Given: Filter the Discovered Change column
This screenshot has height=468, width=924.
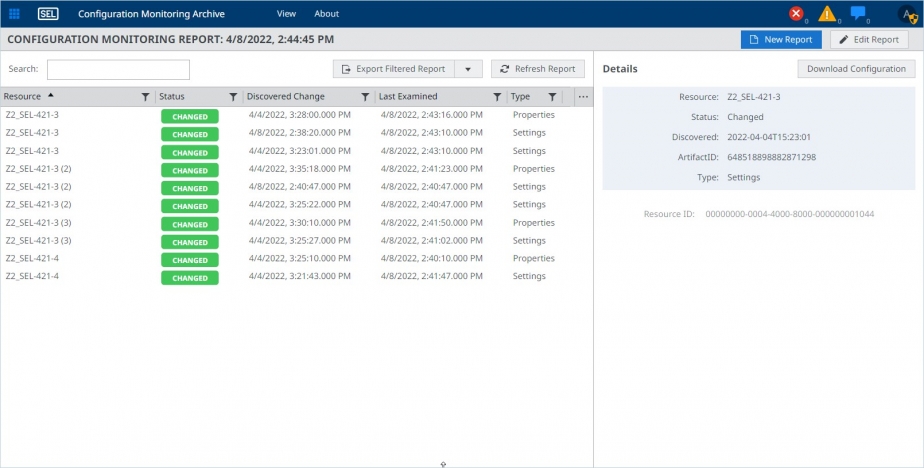Looking at the screenshot, I should [x=365, y=97].
